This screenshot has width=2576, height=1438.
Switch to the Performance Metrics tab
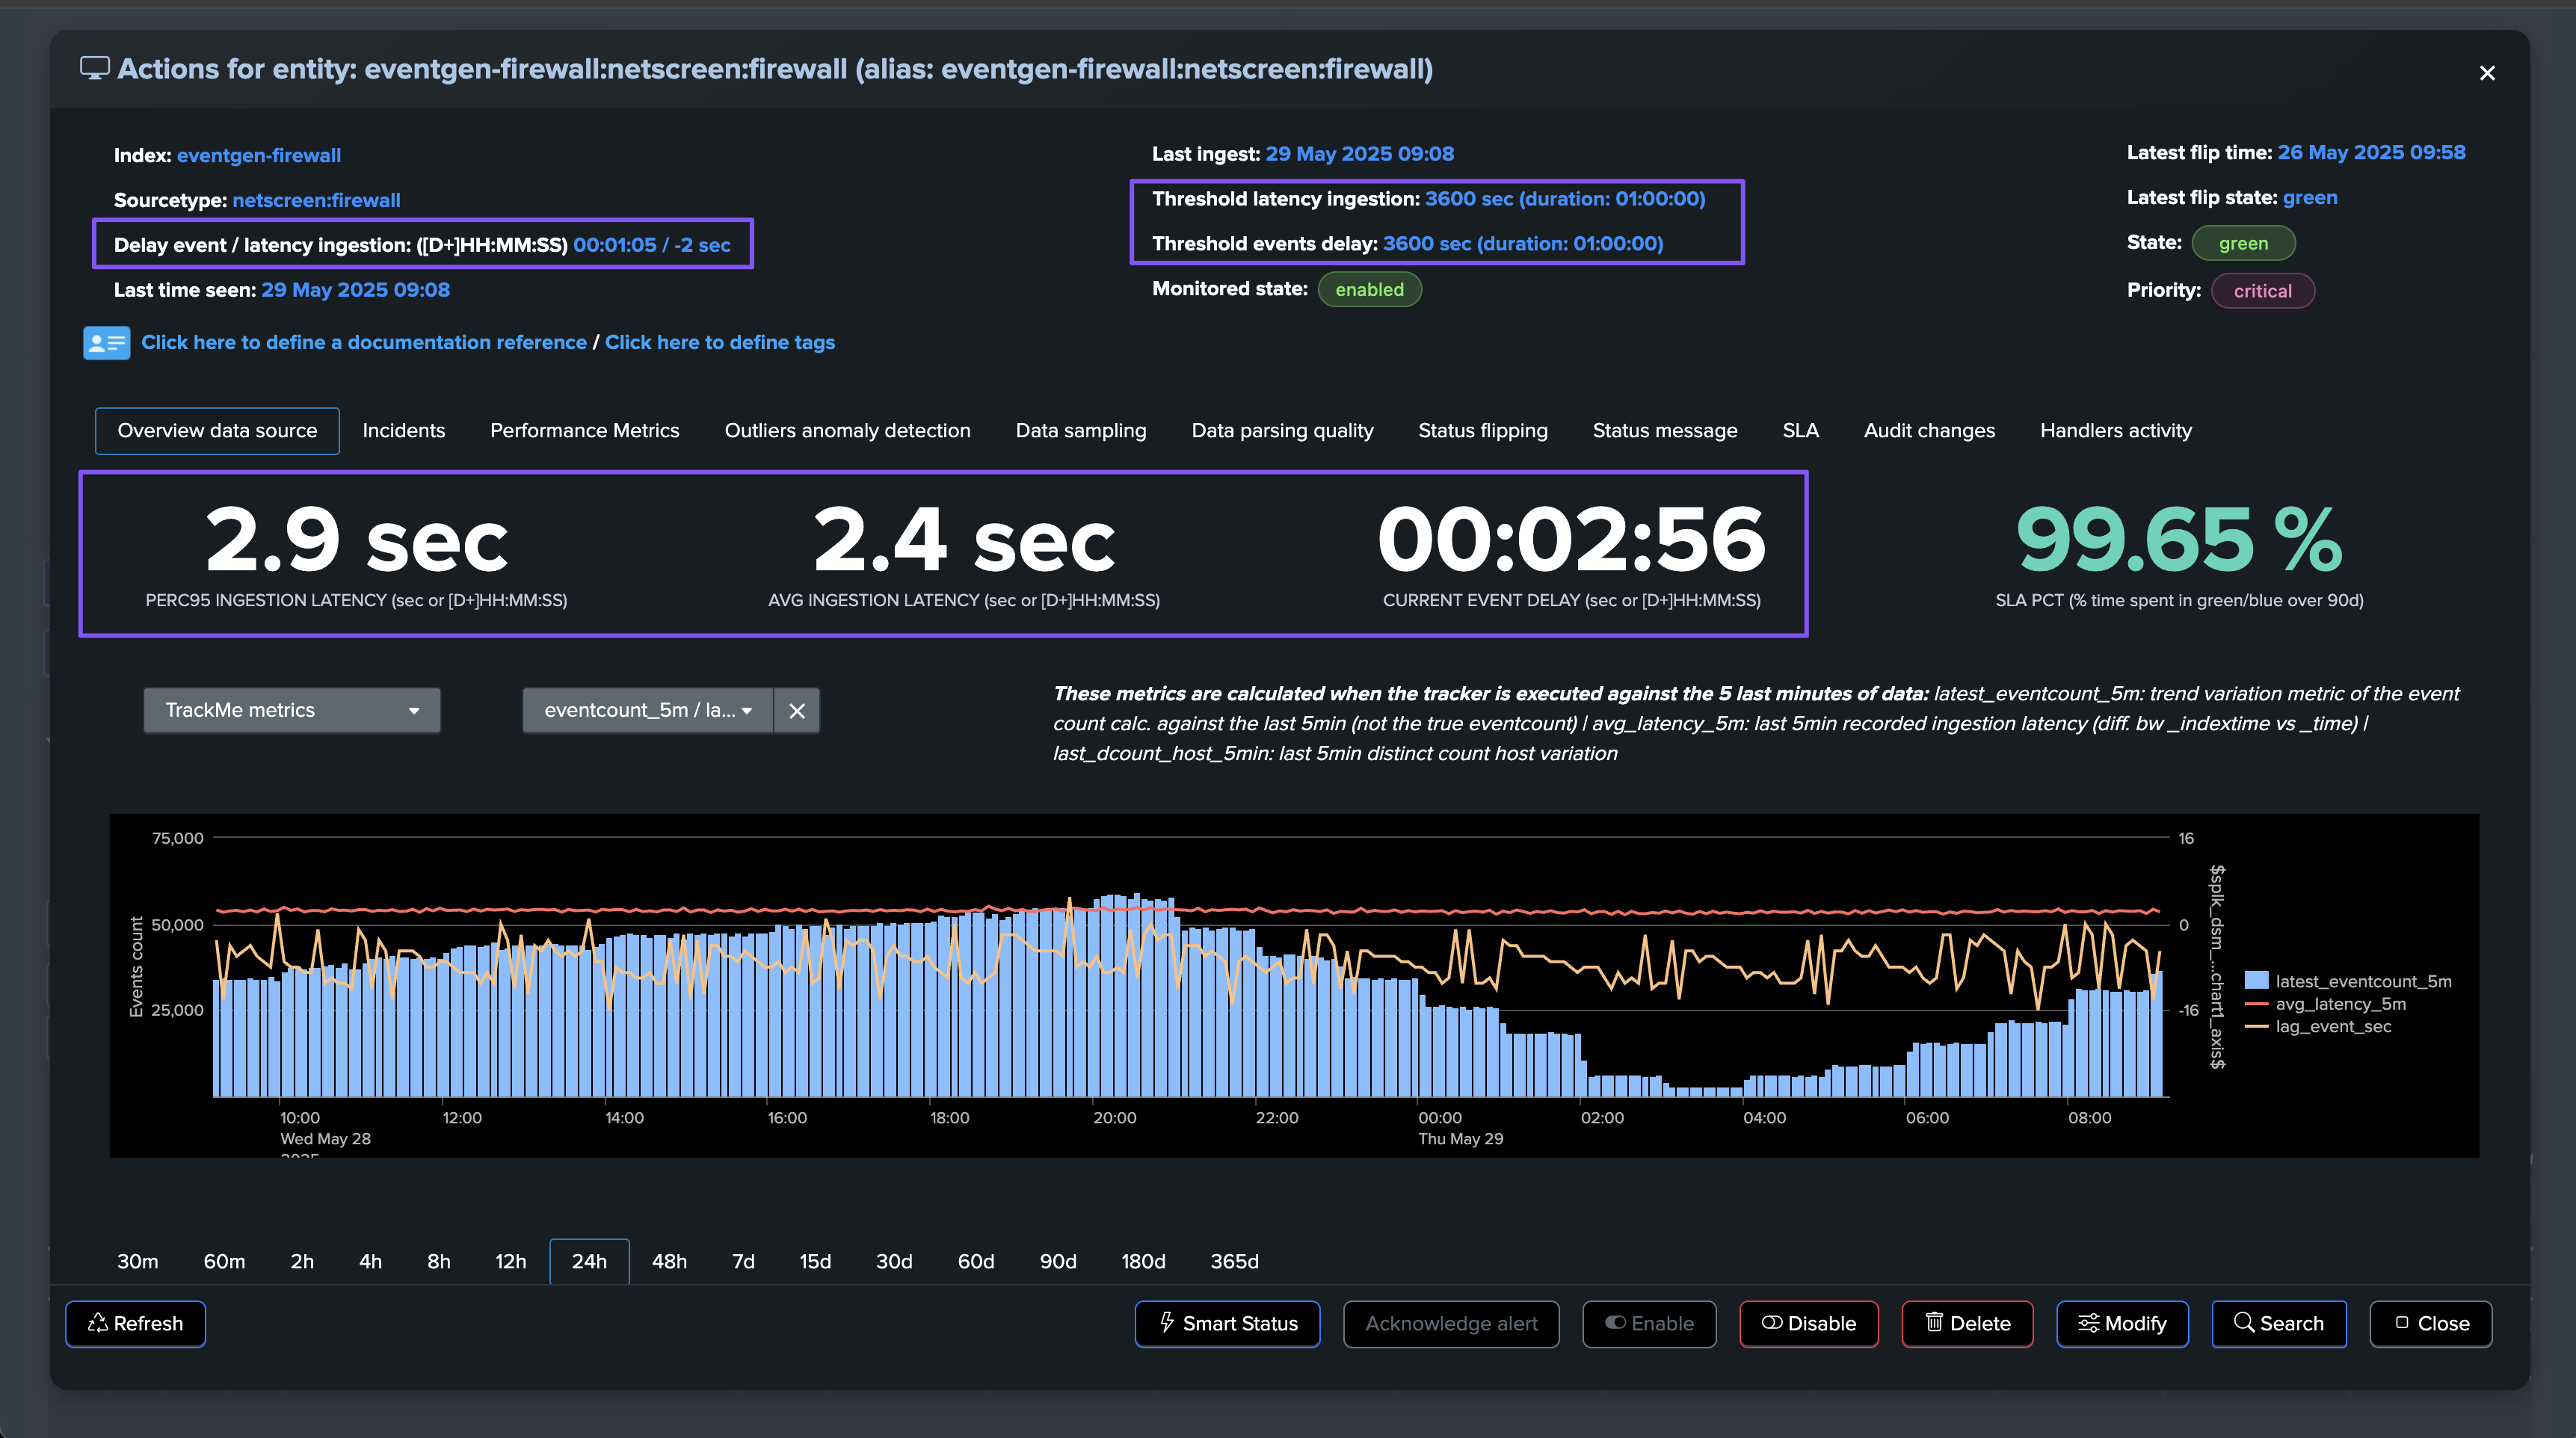[584, 430]
